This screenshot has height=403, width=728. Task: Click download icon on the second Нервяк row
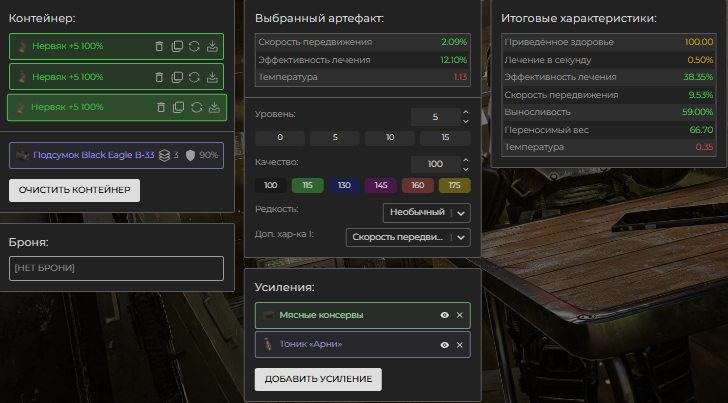click(213, 77)
